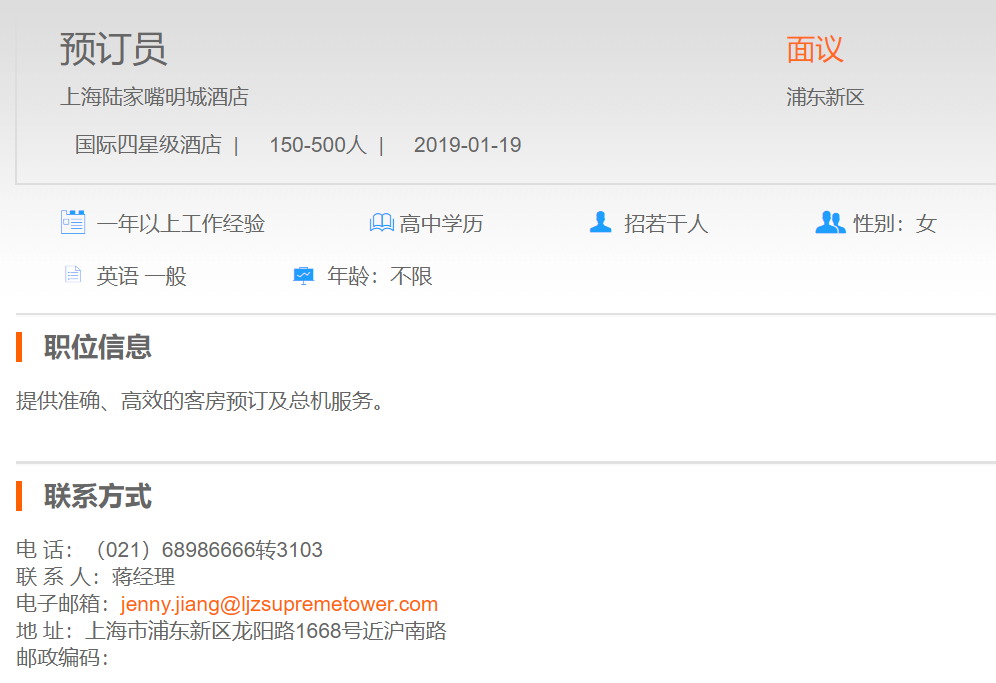The image size is (996, 683).
Task: Open the jenny.jiang@ljzsupremetower.com email link
Action: (279, 604)
